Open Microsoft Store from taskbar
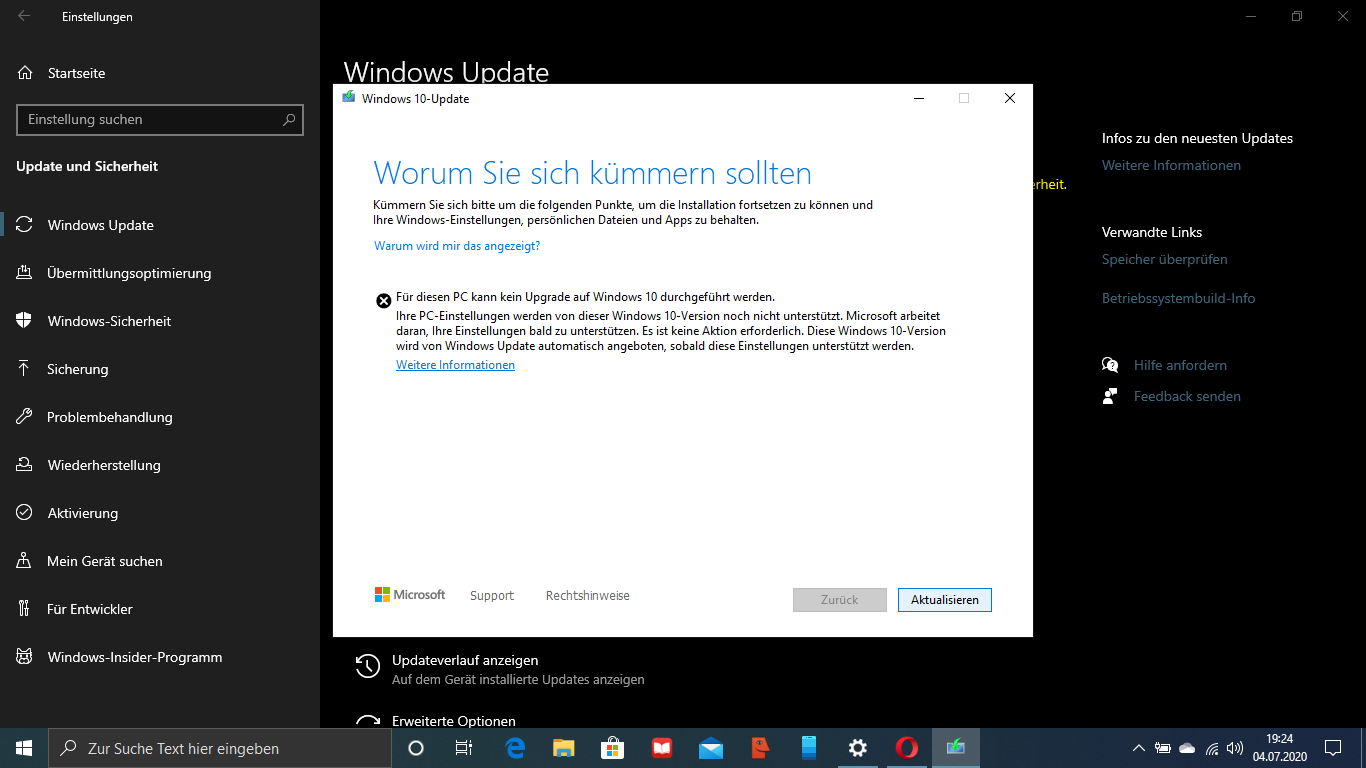The width and height of the screenshot is (1366, 768). click(x=613, y=748)
